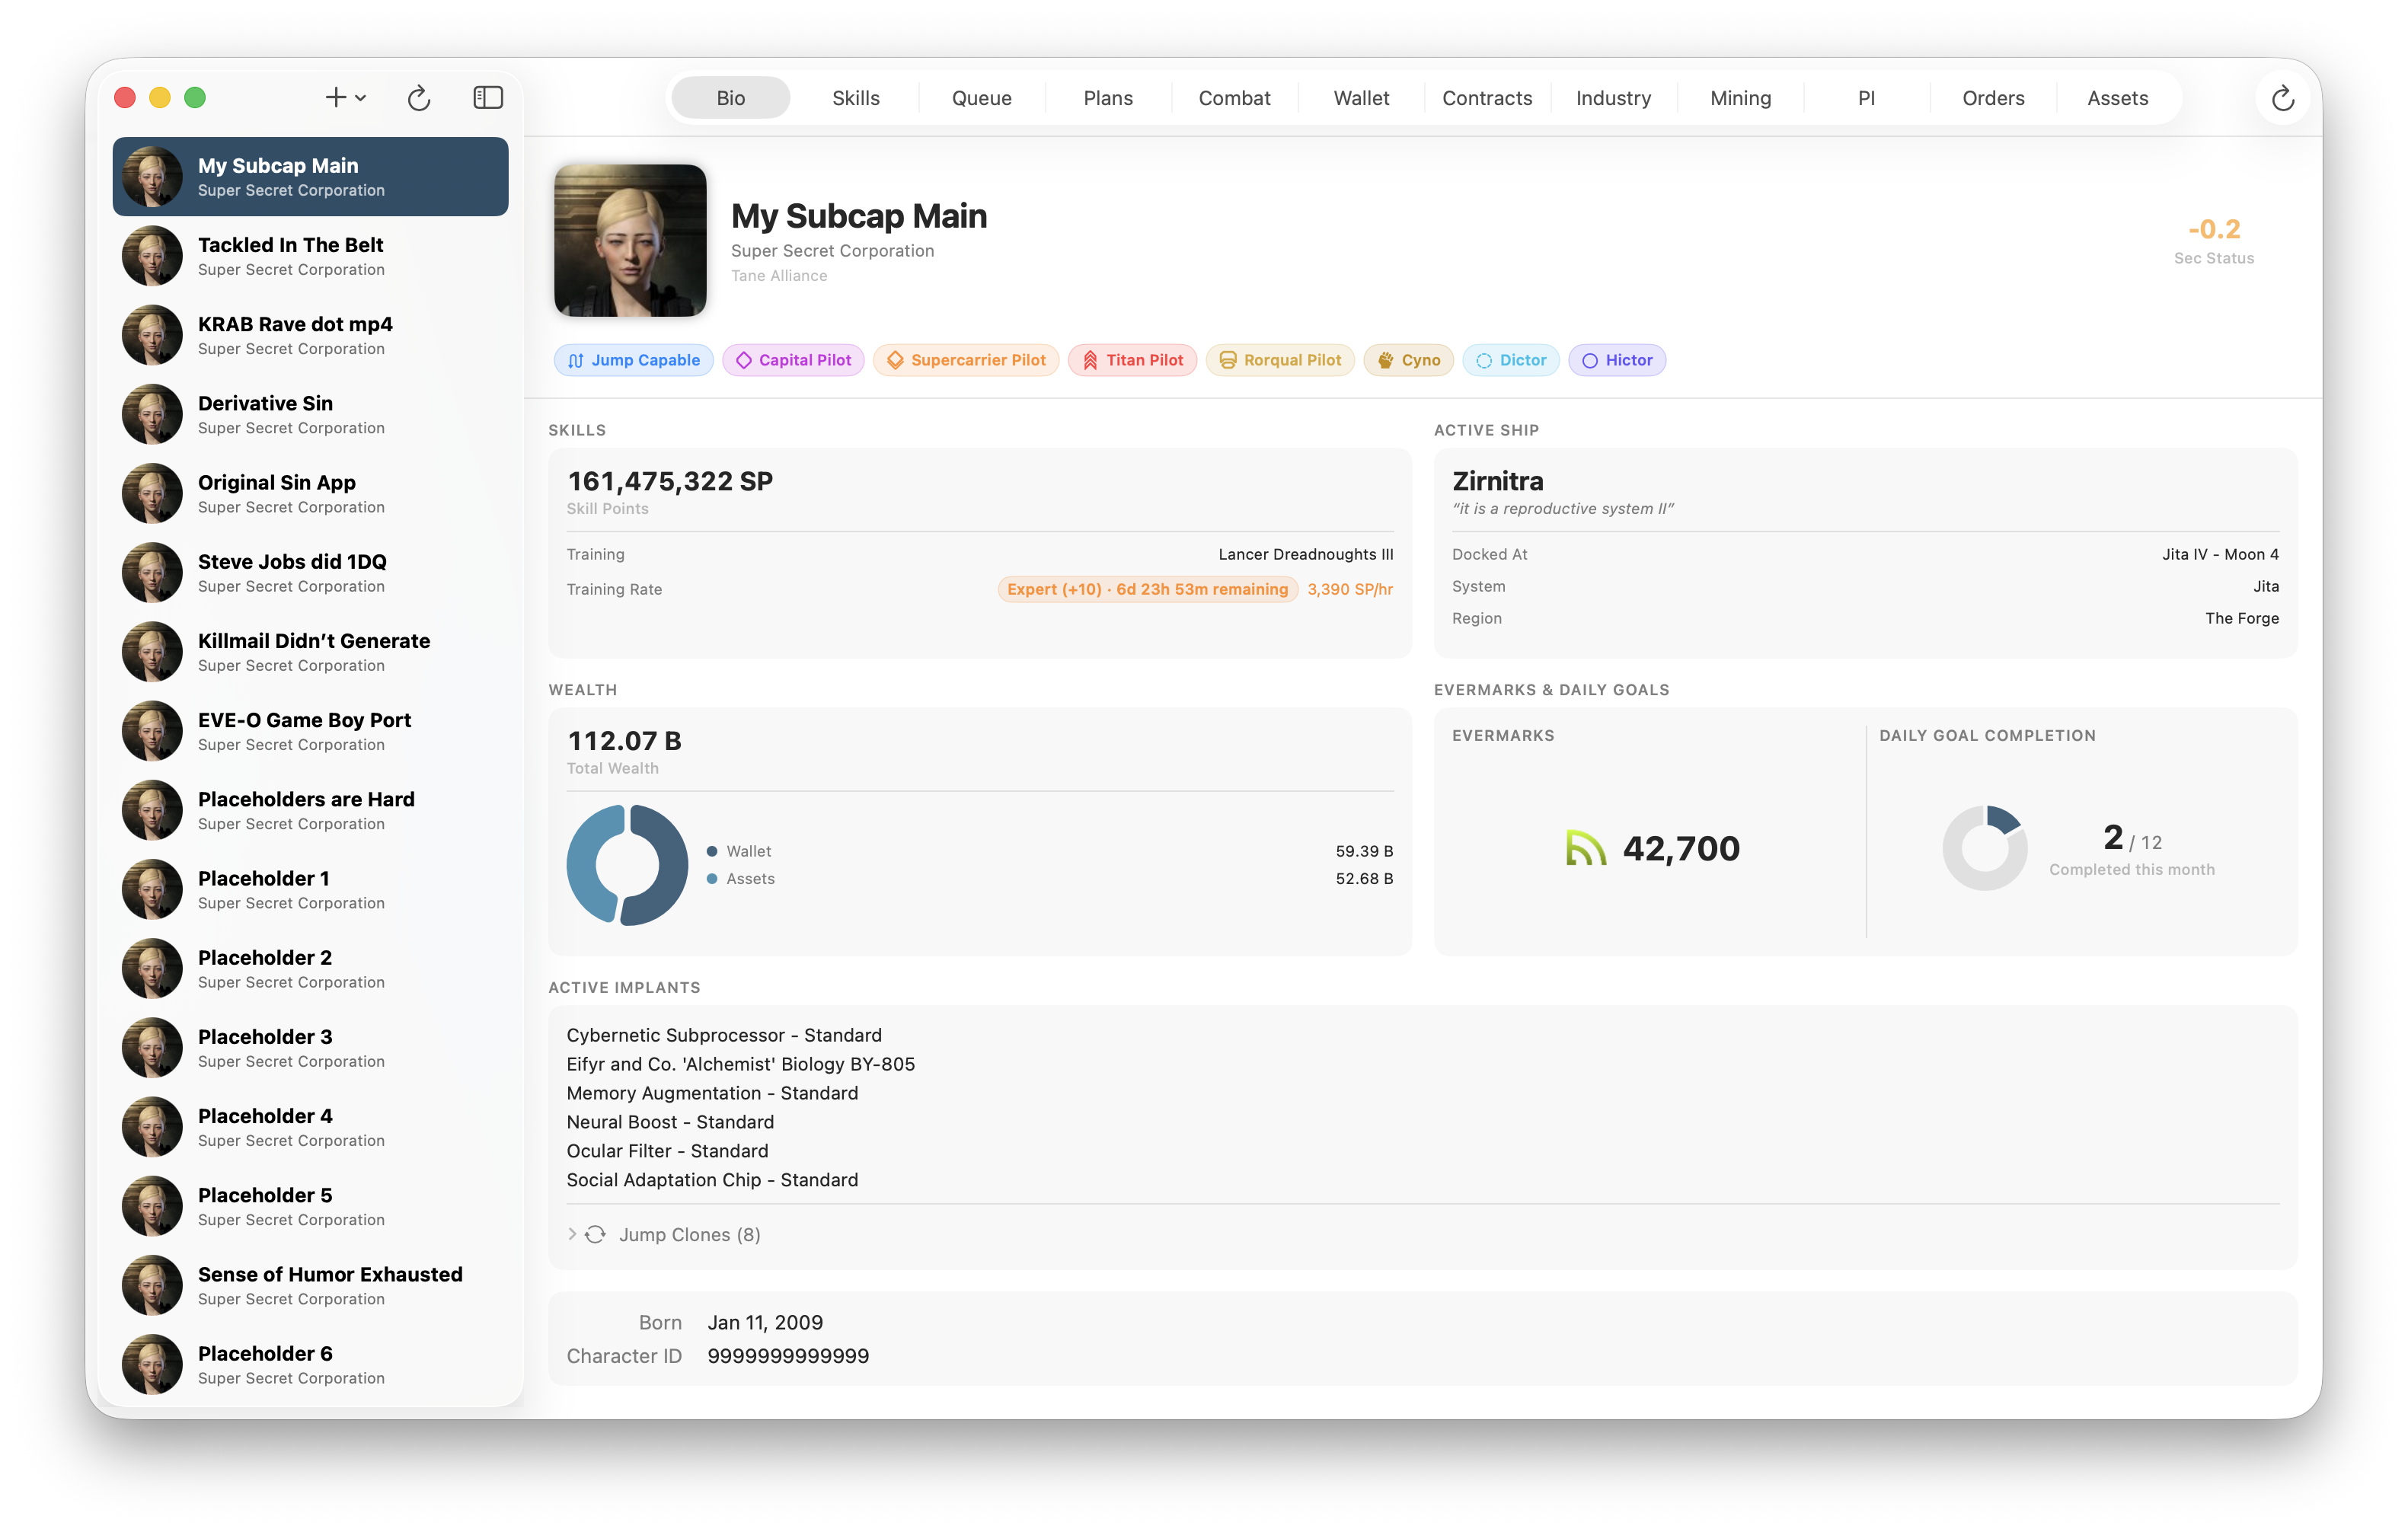Click the Rorqual Pilot badge
This screenshot has height=1532, width=2408.
point(1280,360)
